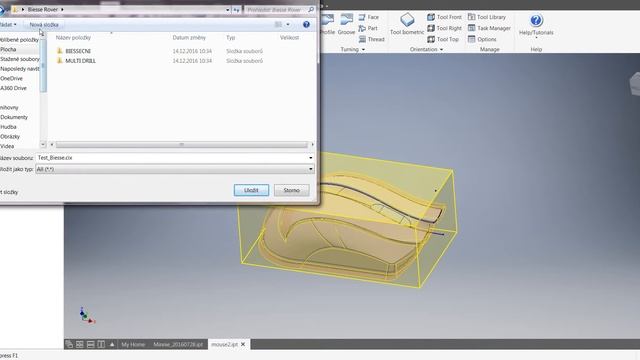Open the Uspořádat organize menu

coord(8,24)
